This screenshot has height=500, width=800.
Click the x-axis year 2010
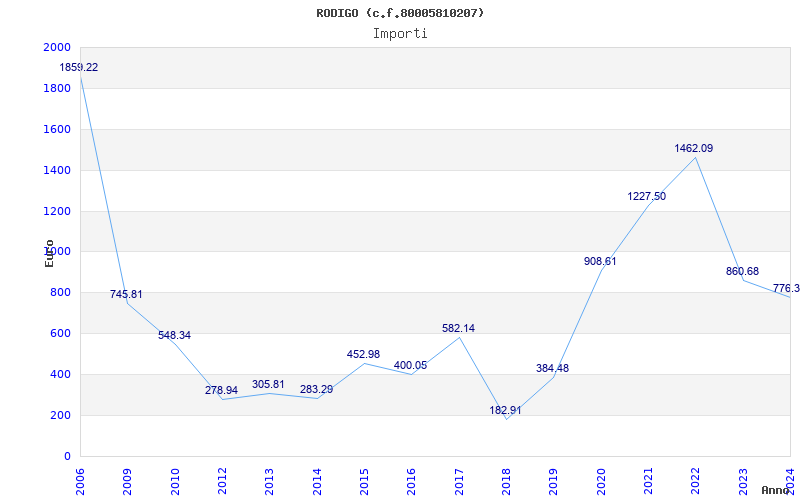point(175,482)
